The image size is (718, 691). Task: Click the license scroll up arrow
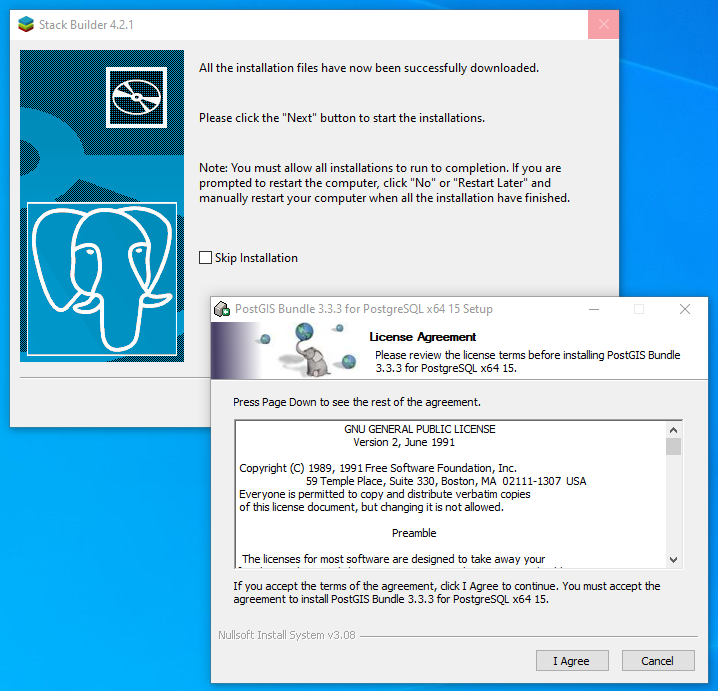673,430
